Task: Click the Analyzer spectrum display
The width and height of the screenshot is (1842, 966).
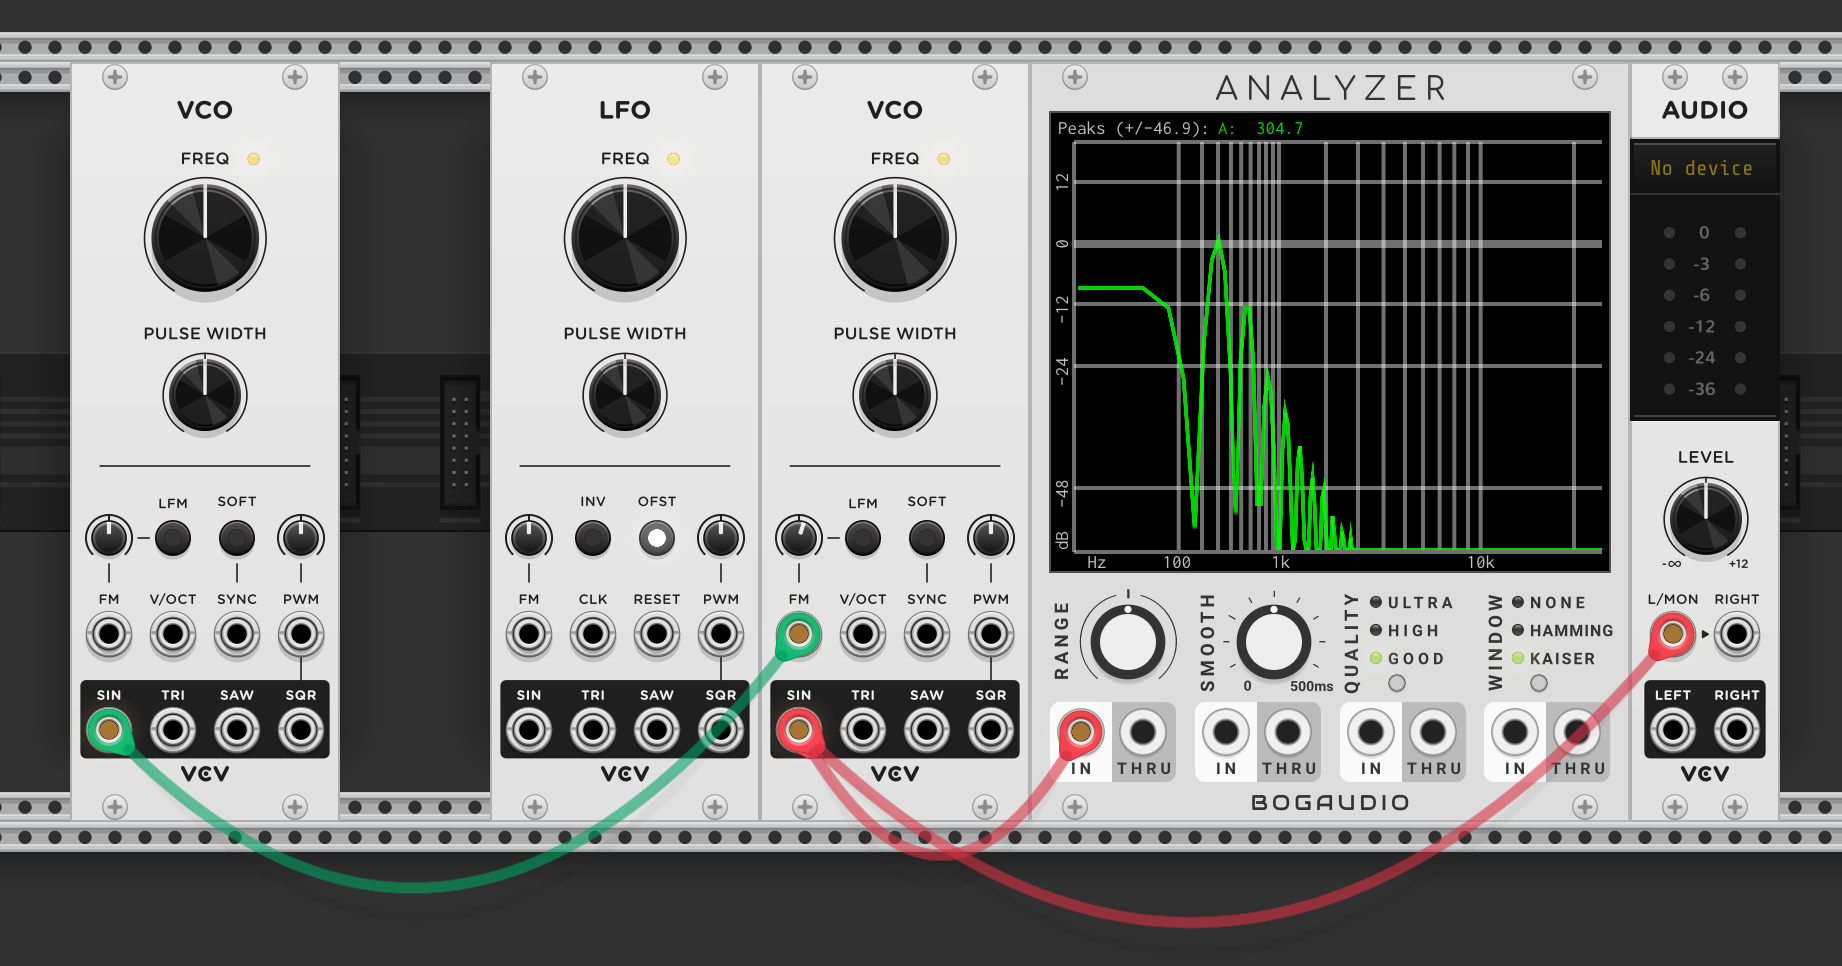Action: pos(1330,342)
